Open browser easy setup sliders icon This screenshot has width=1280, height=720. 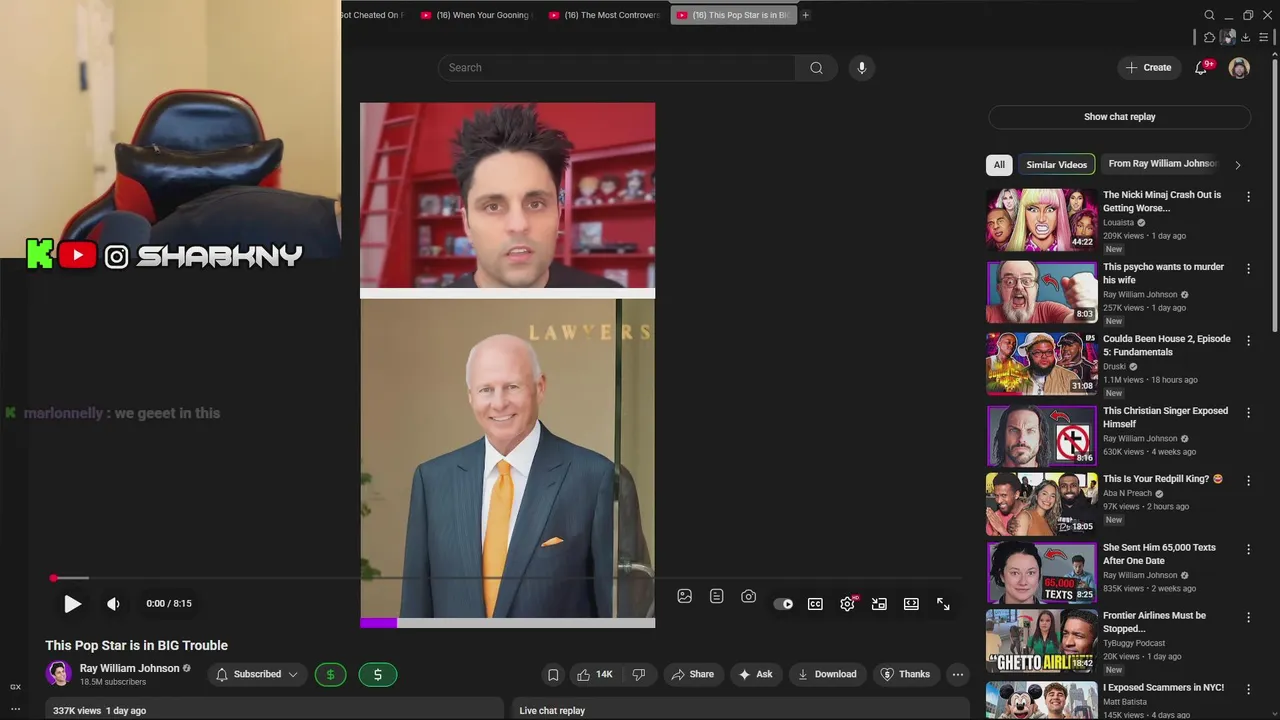click(x=1264, y=37)
